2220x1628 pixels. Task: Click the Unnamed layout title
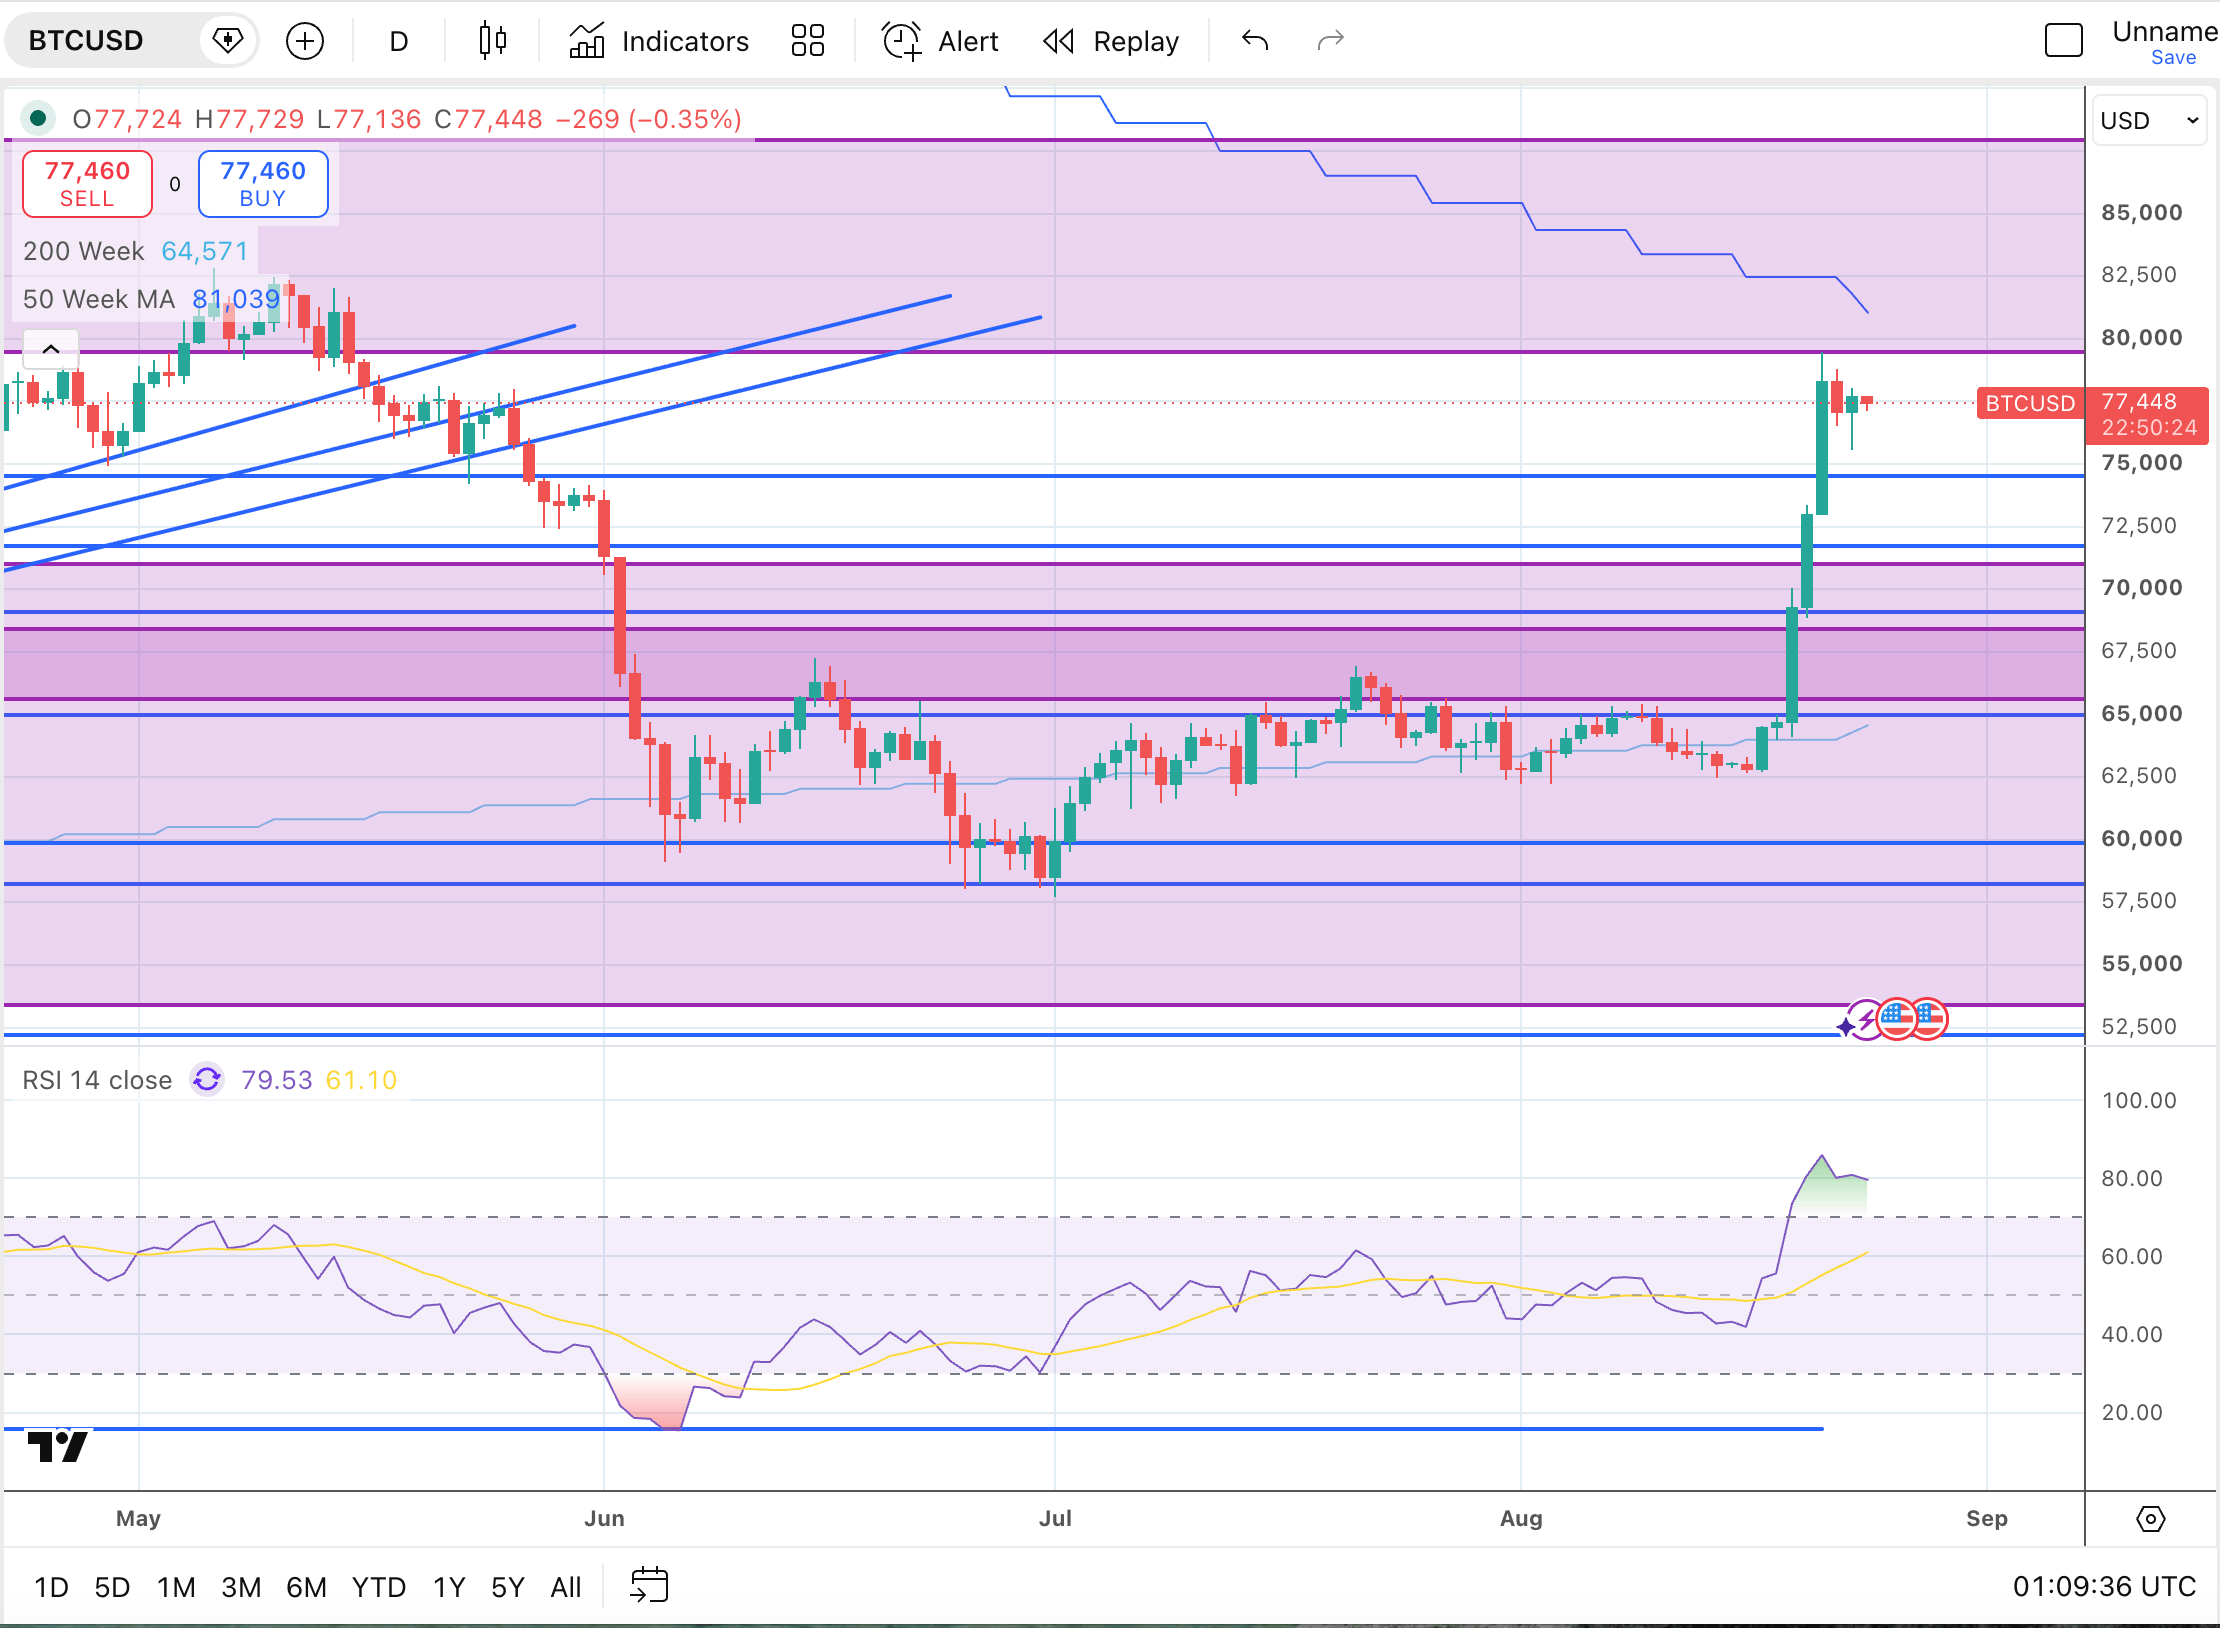(x=2165, y=32)
